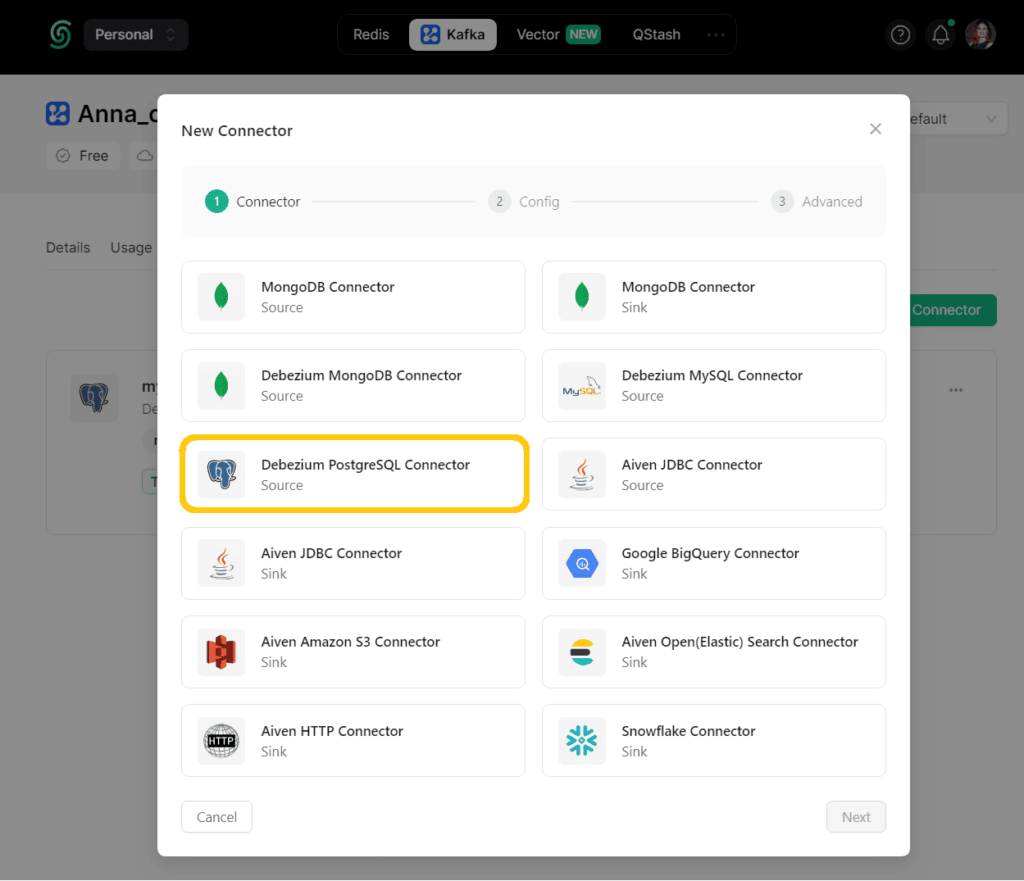
Task: Open the Vector NEW tab
Action: [558, 35]
